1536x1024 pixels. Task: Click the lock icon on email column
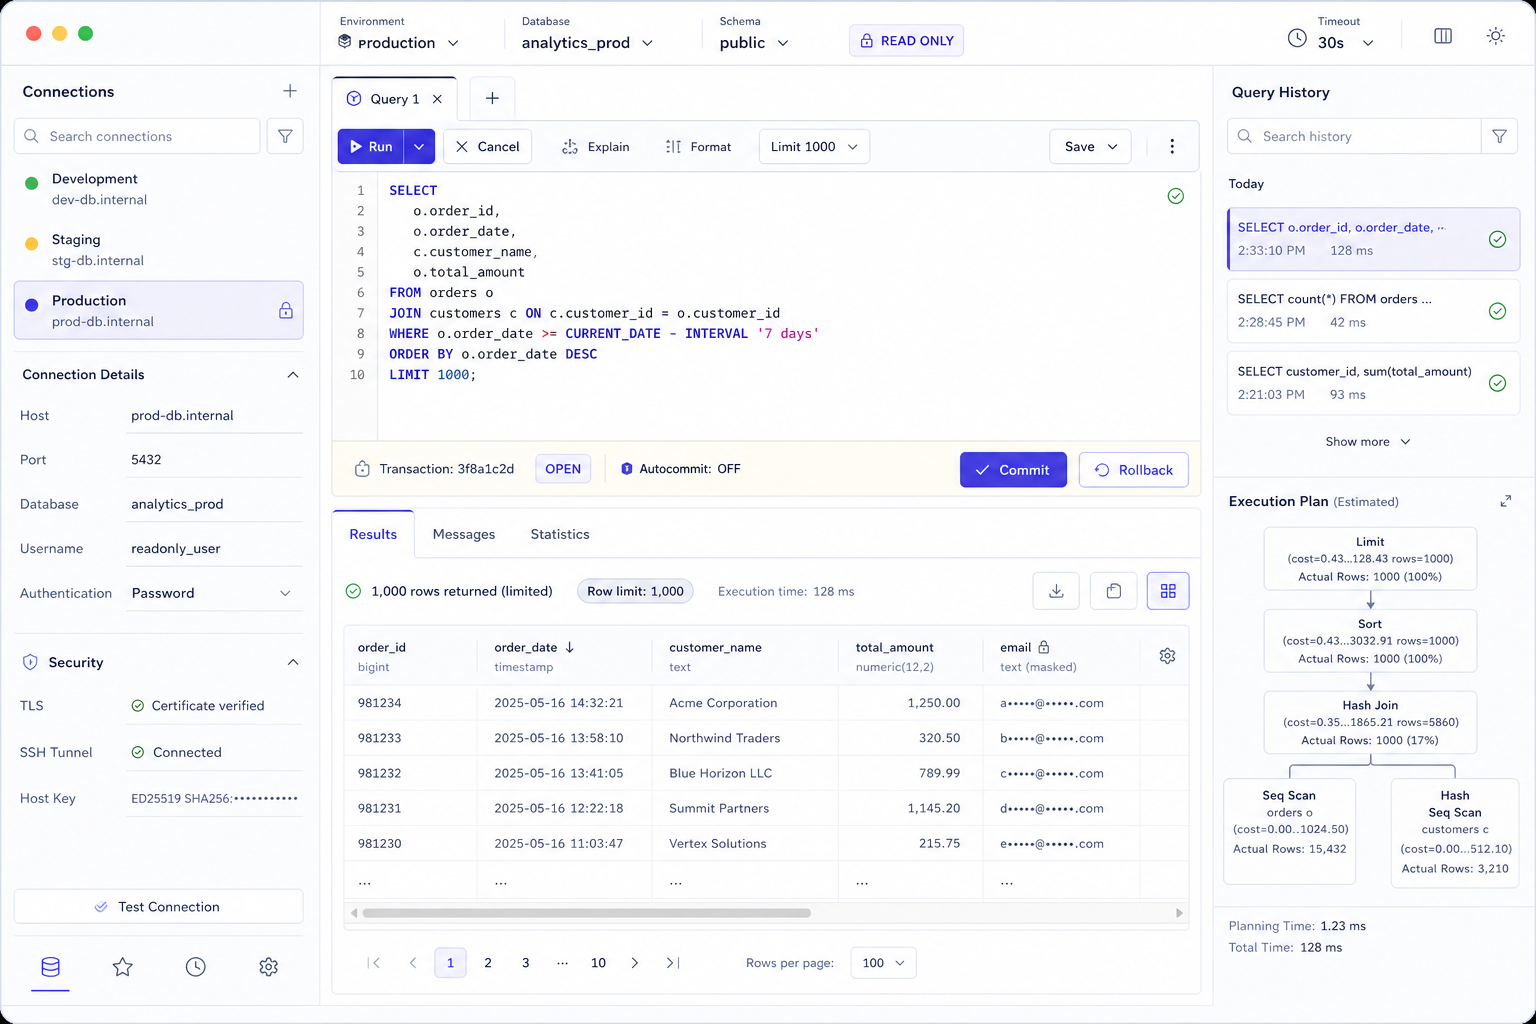(1044, 647)
